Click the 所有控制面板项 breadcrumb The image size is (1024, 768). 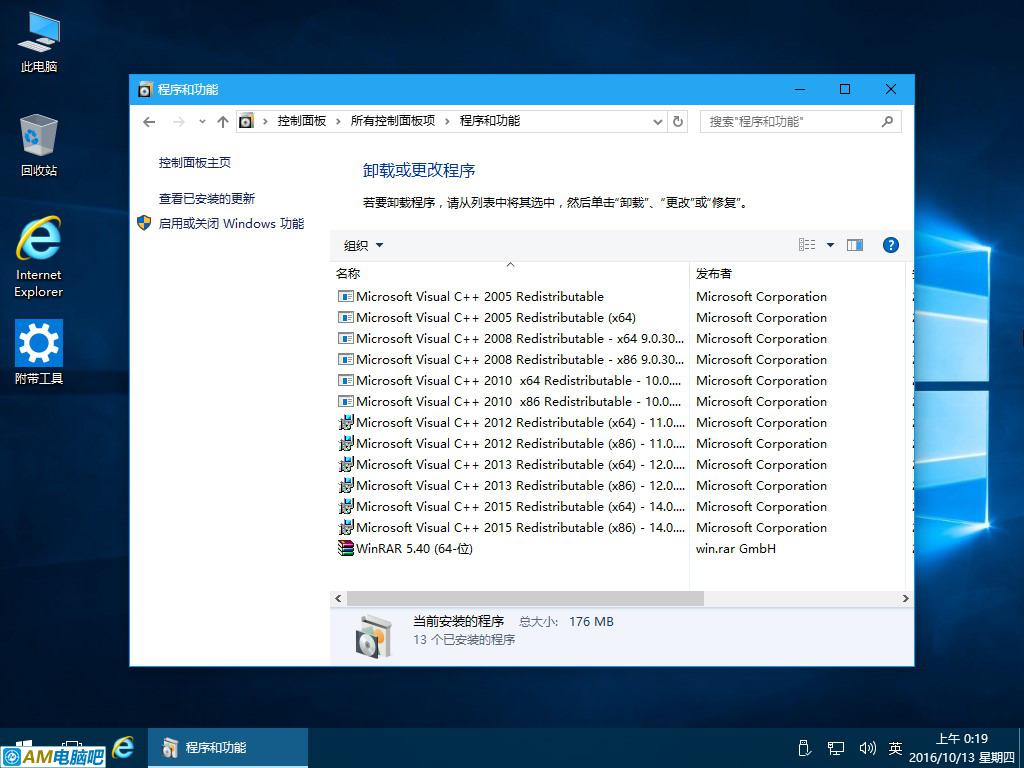(x=392, y=121)
